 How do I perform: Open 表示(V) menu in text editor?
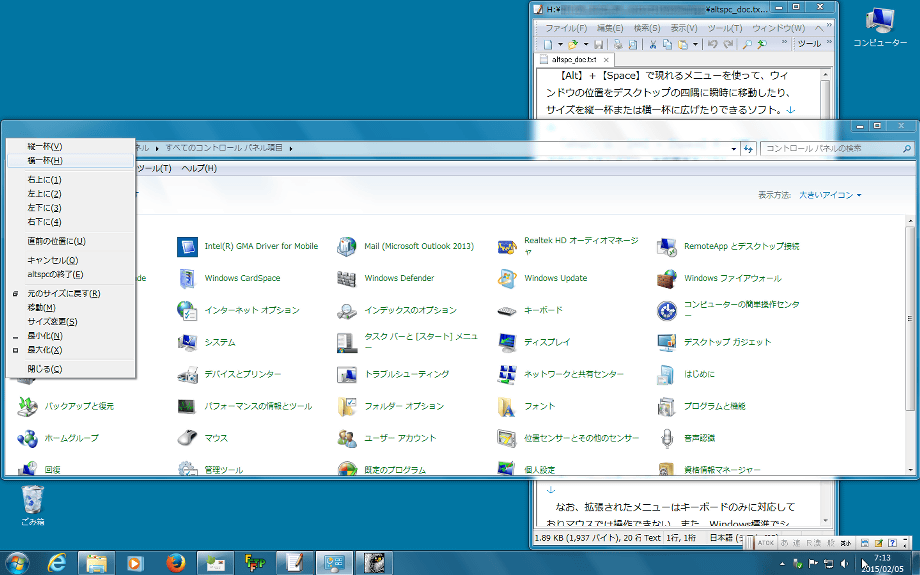pos(684,28)
